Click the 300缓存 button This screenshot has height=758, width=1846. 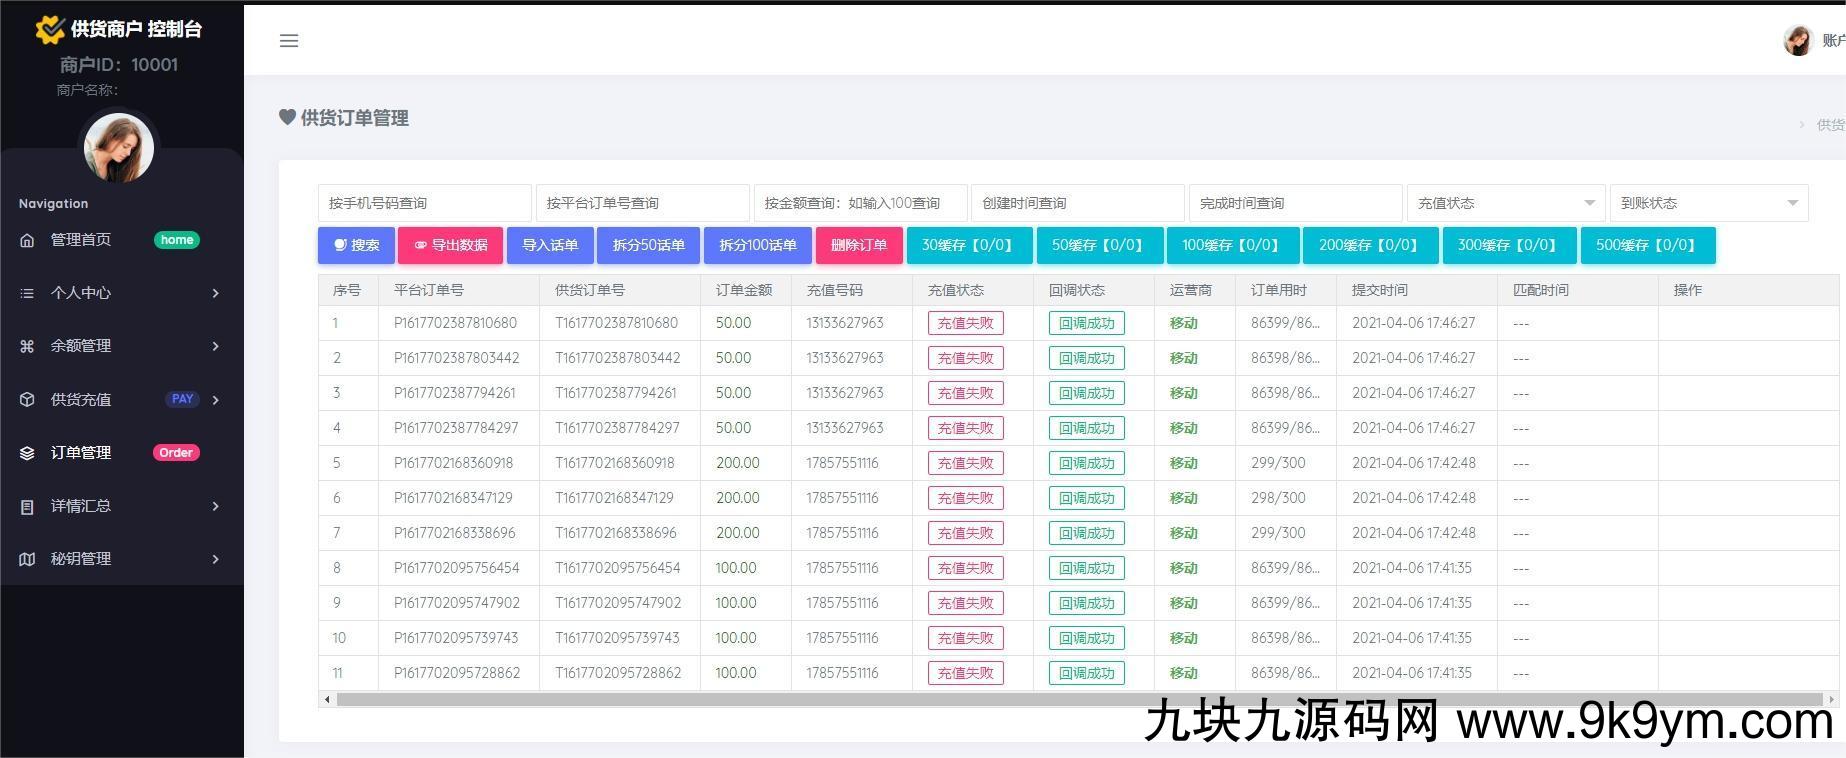[x=1509, y=245]
